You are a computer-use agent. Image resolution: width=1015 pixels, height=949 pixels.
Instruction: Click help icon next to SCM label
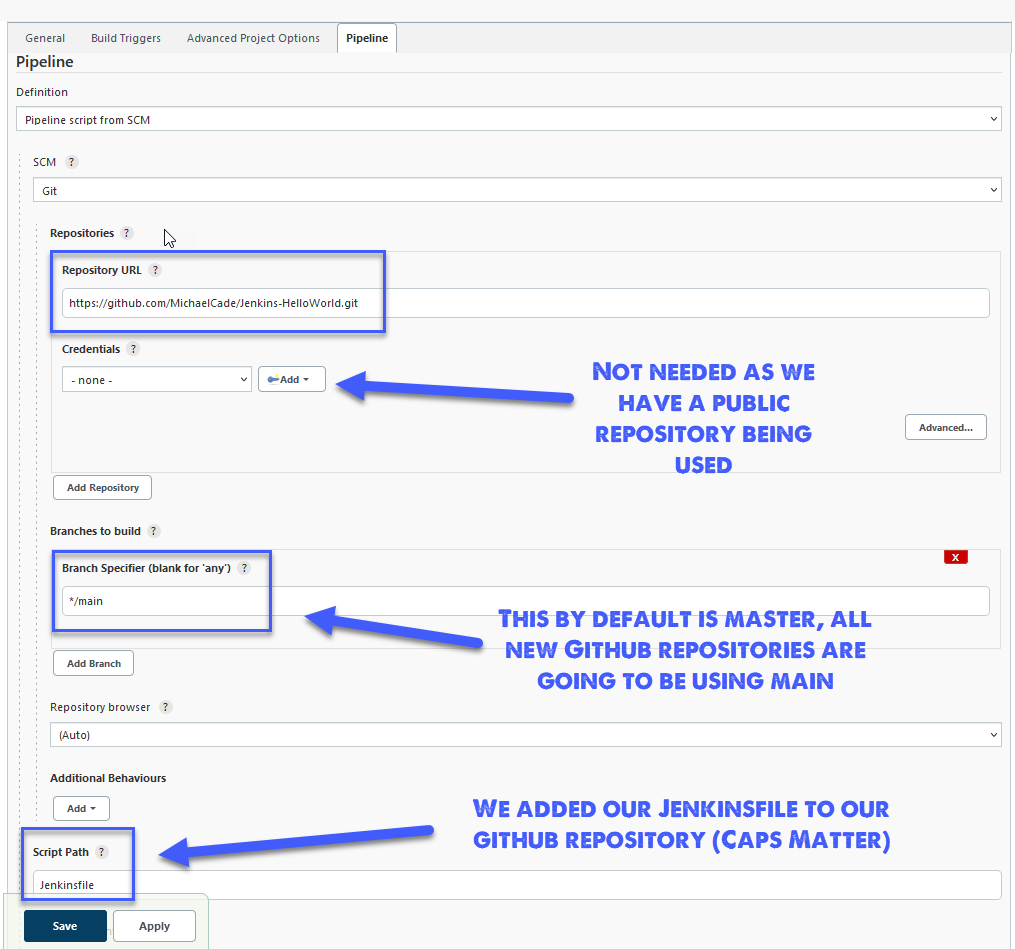(72, 162)
